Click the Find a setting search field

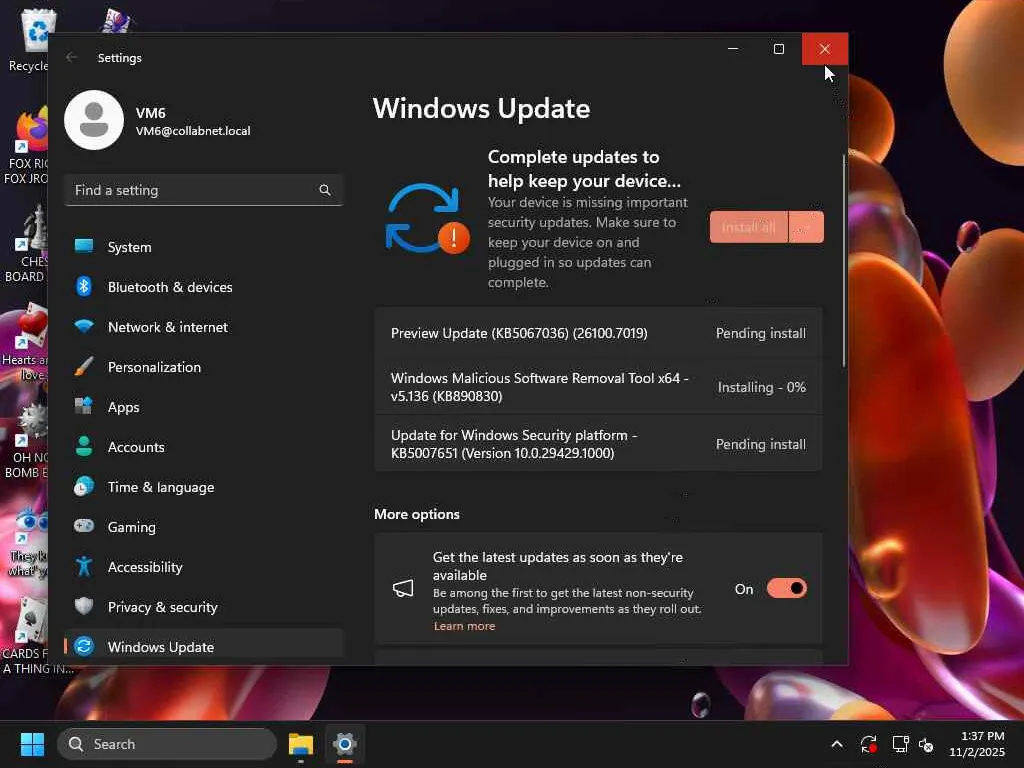(204, 190)
